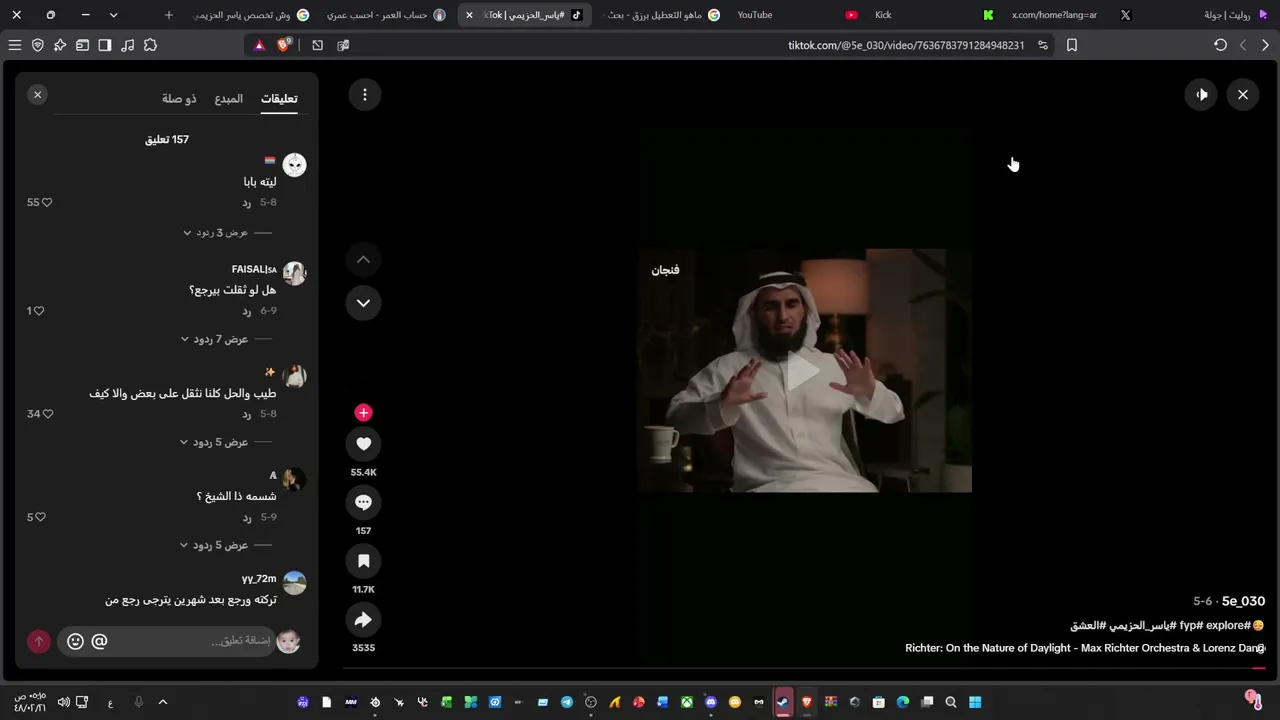Switch to the تعليقات tab
Screen dimensions: 1280x720
(279, 98)
